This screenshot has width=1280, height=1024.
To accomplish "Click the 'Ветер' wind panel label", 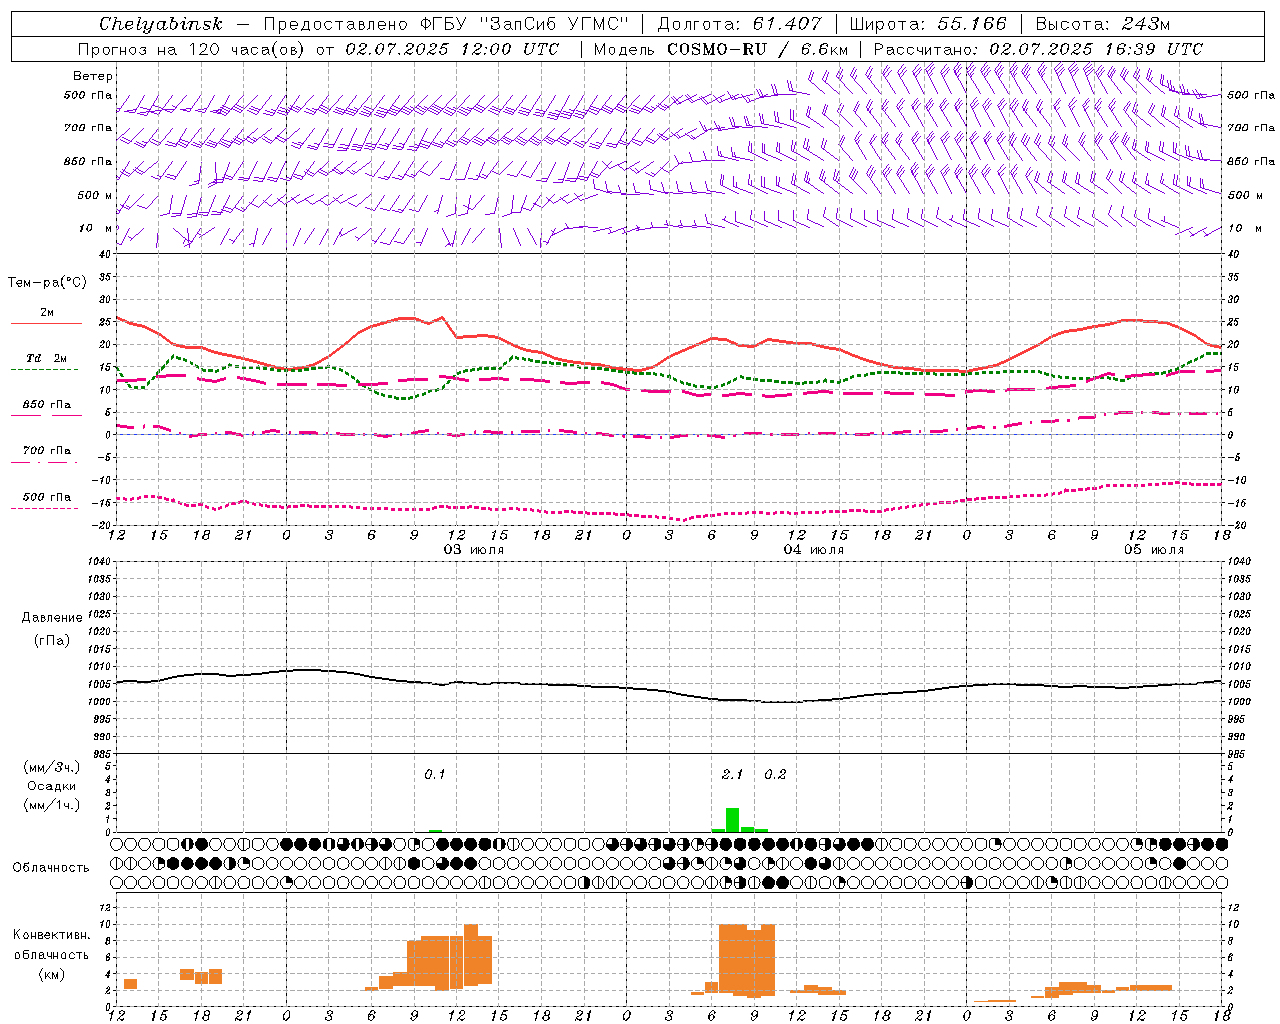I will (x=93, y=76).
